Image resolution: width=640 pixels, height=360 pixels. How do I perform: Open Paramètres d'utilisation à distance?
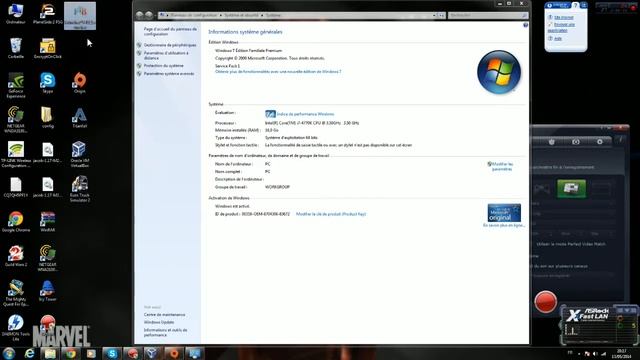(x=166, y=56)
